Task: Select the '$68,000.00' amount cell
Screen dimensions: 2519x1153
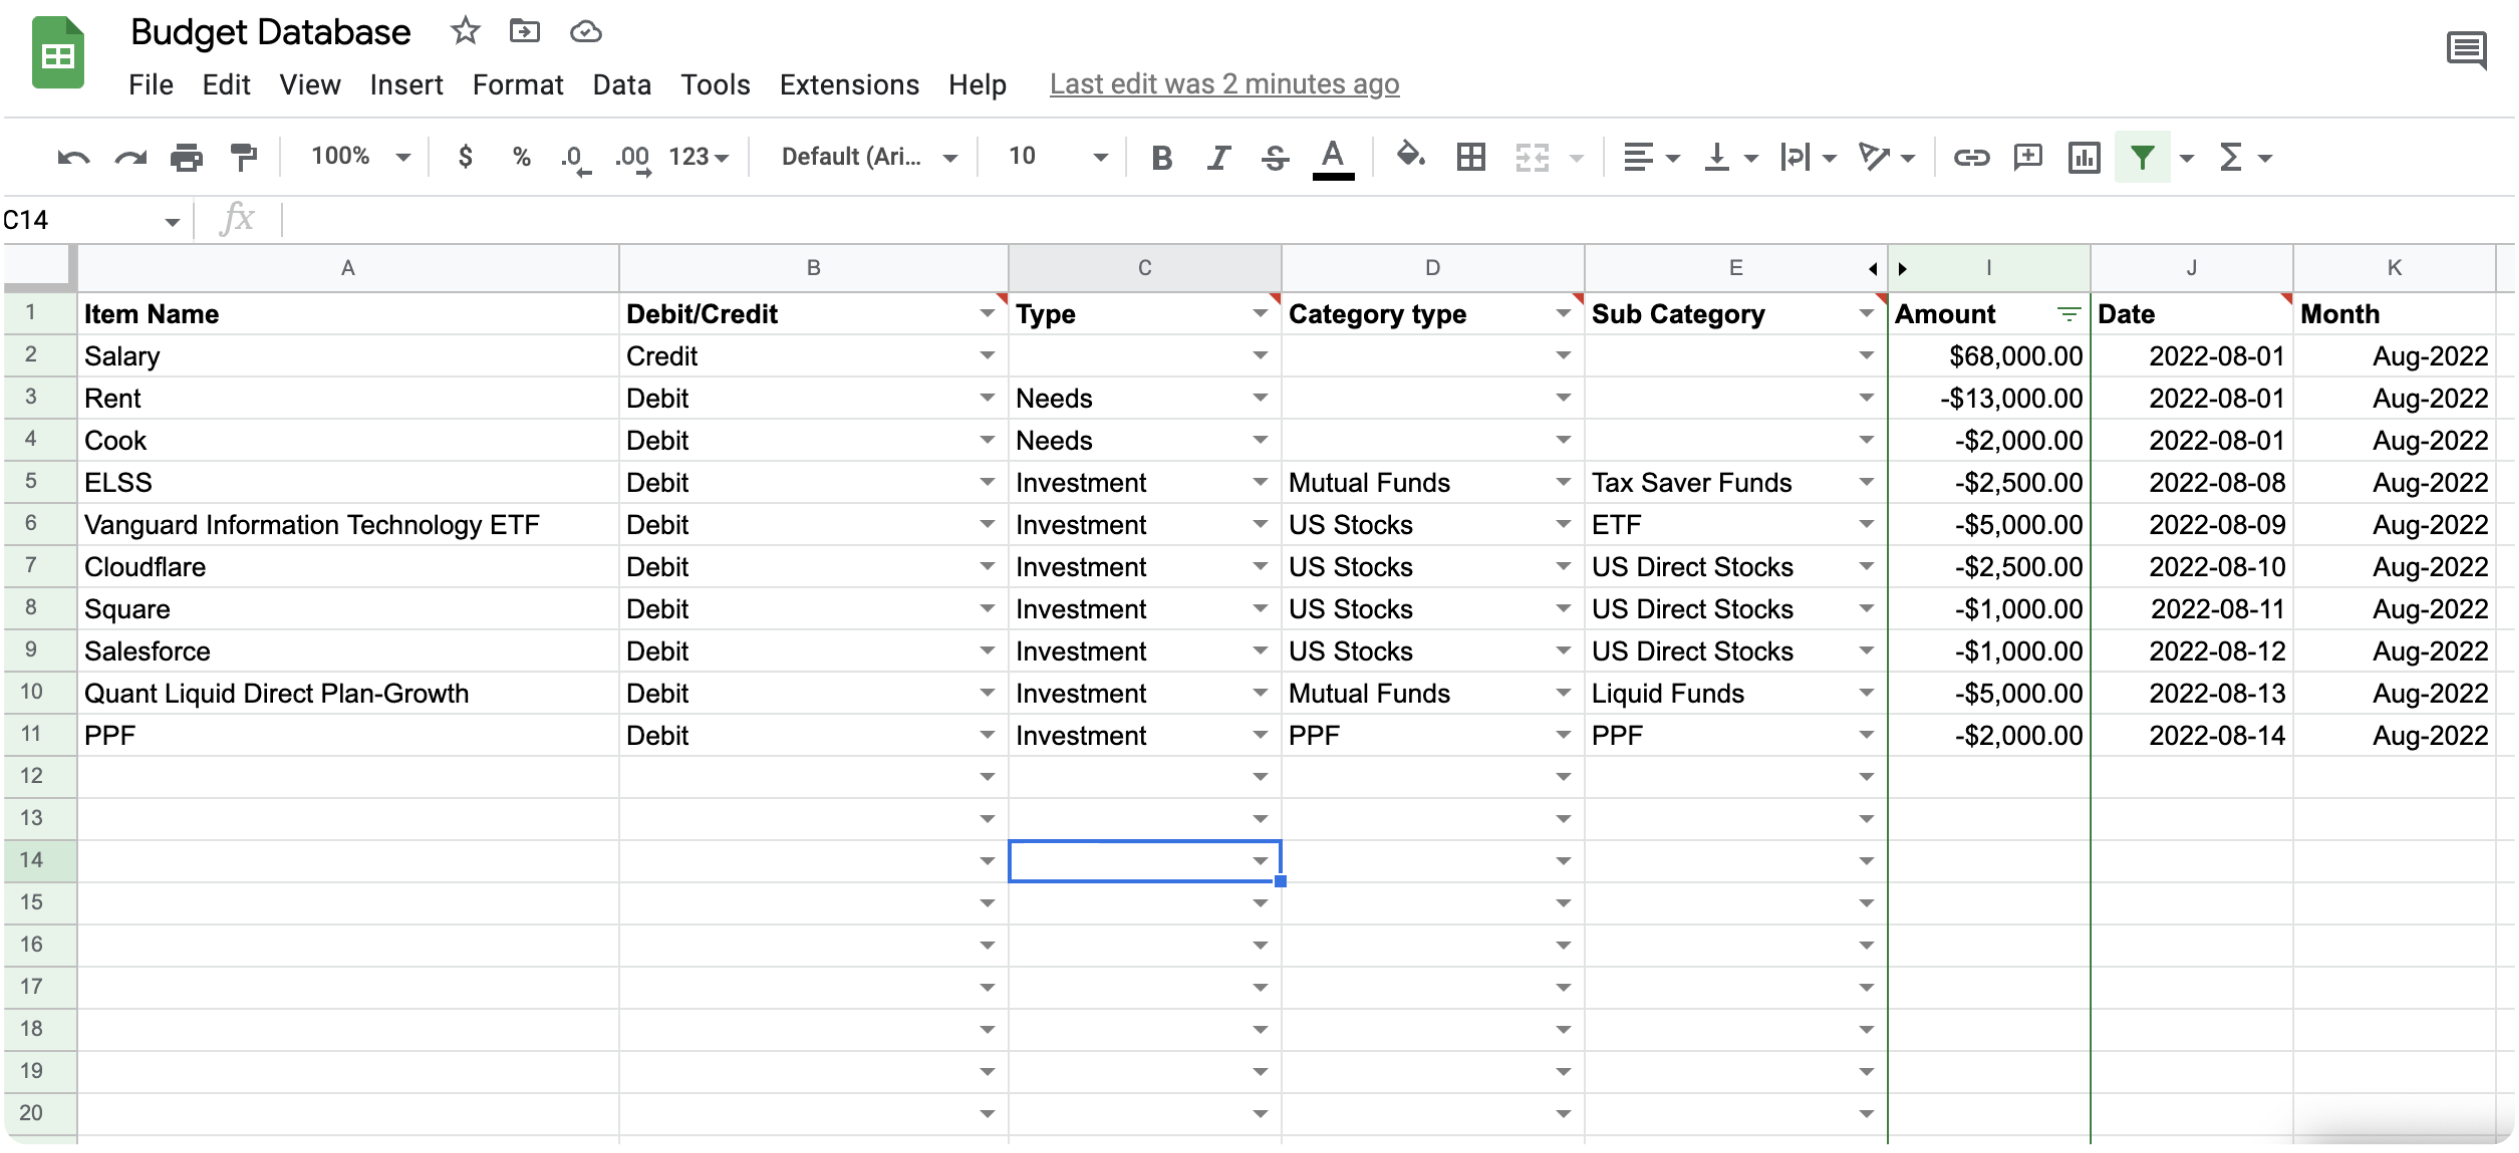Action: [1988, 356]
